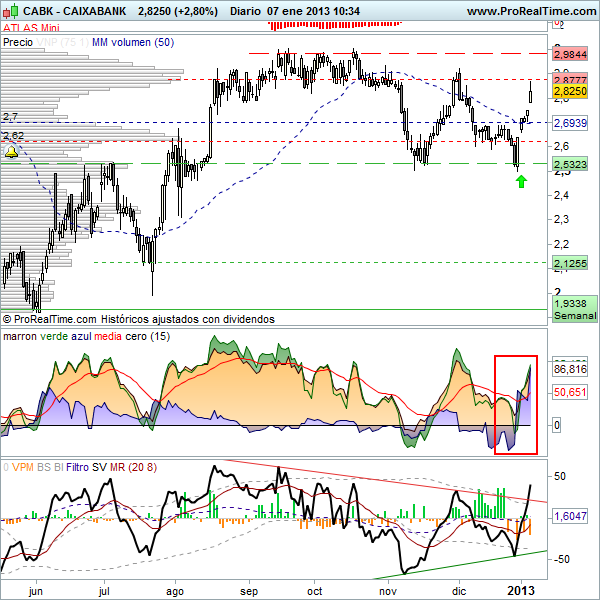Select the Precio label in the price panel
Screen dimensions: 600x600
(18, 42)
